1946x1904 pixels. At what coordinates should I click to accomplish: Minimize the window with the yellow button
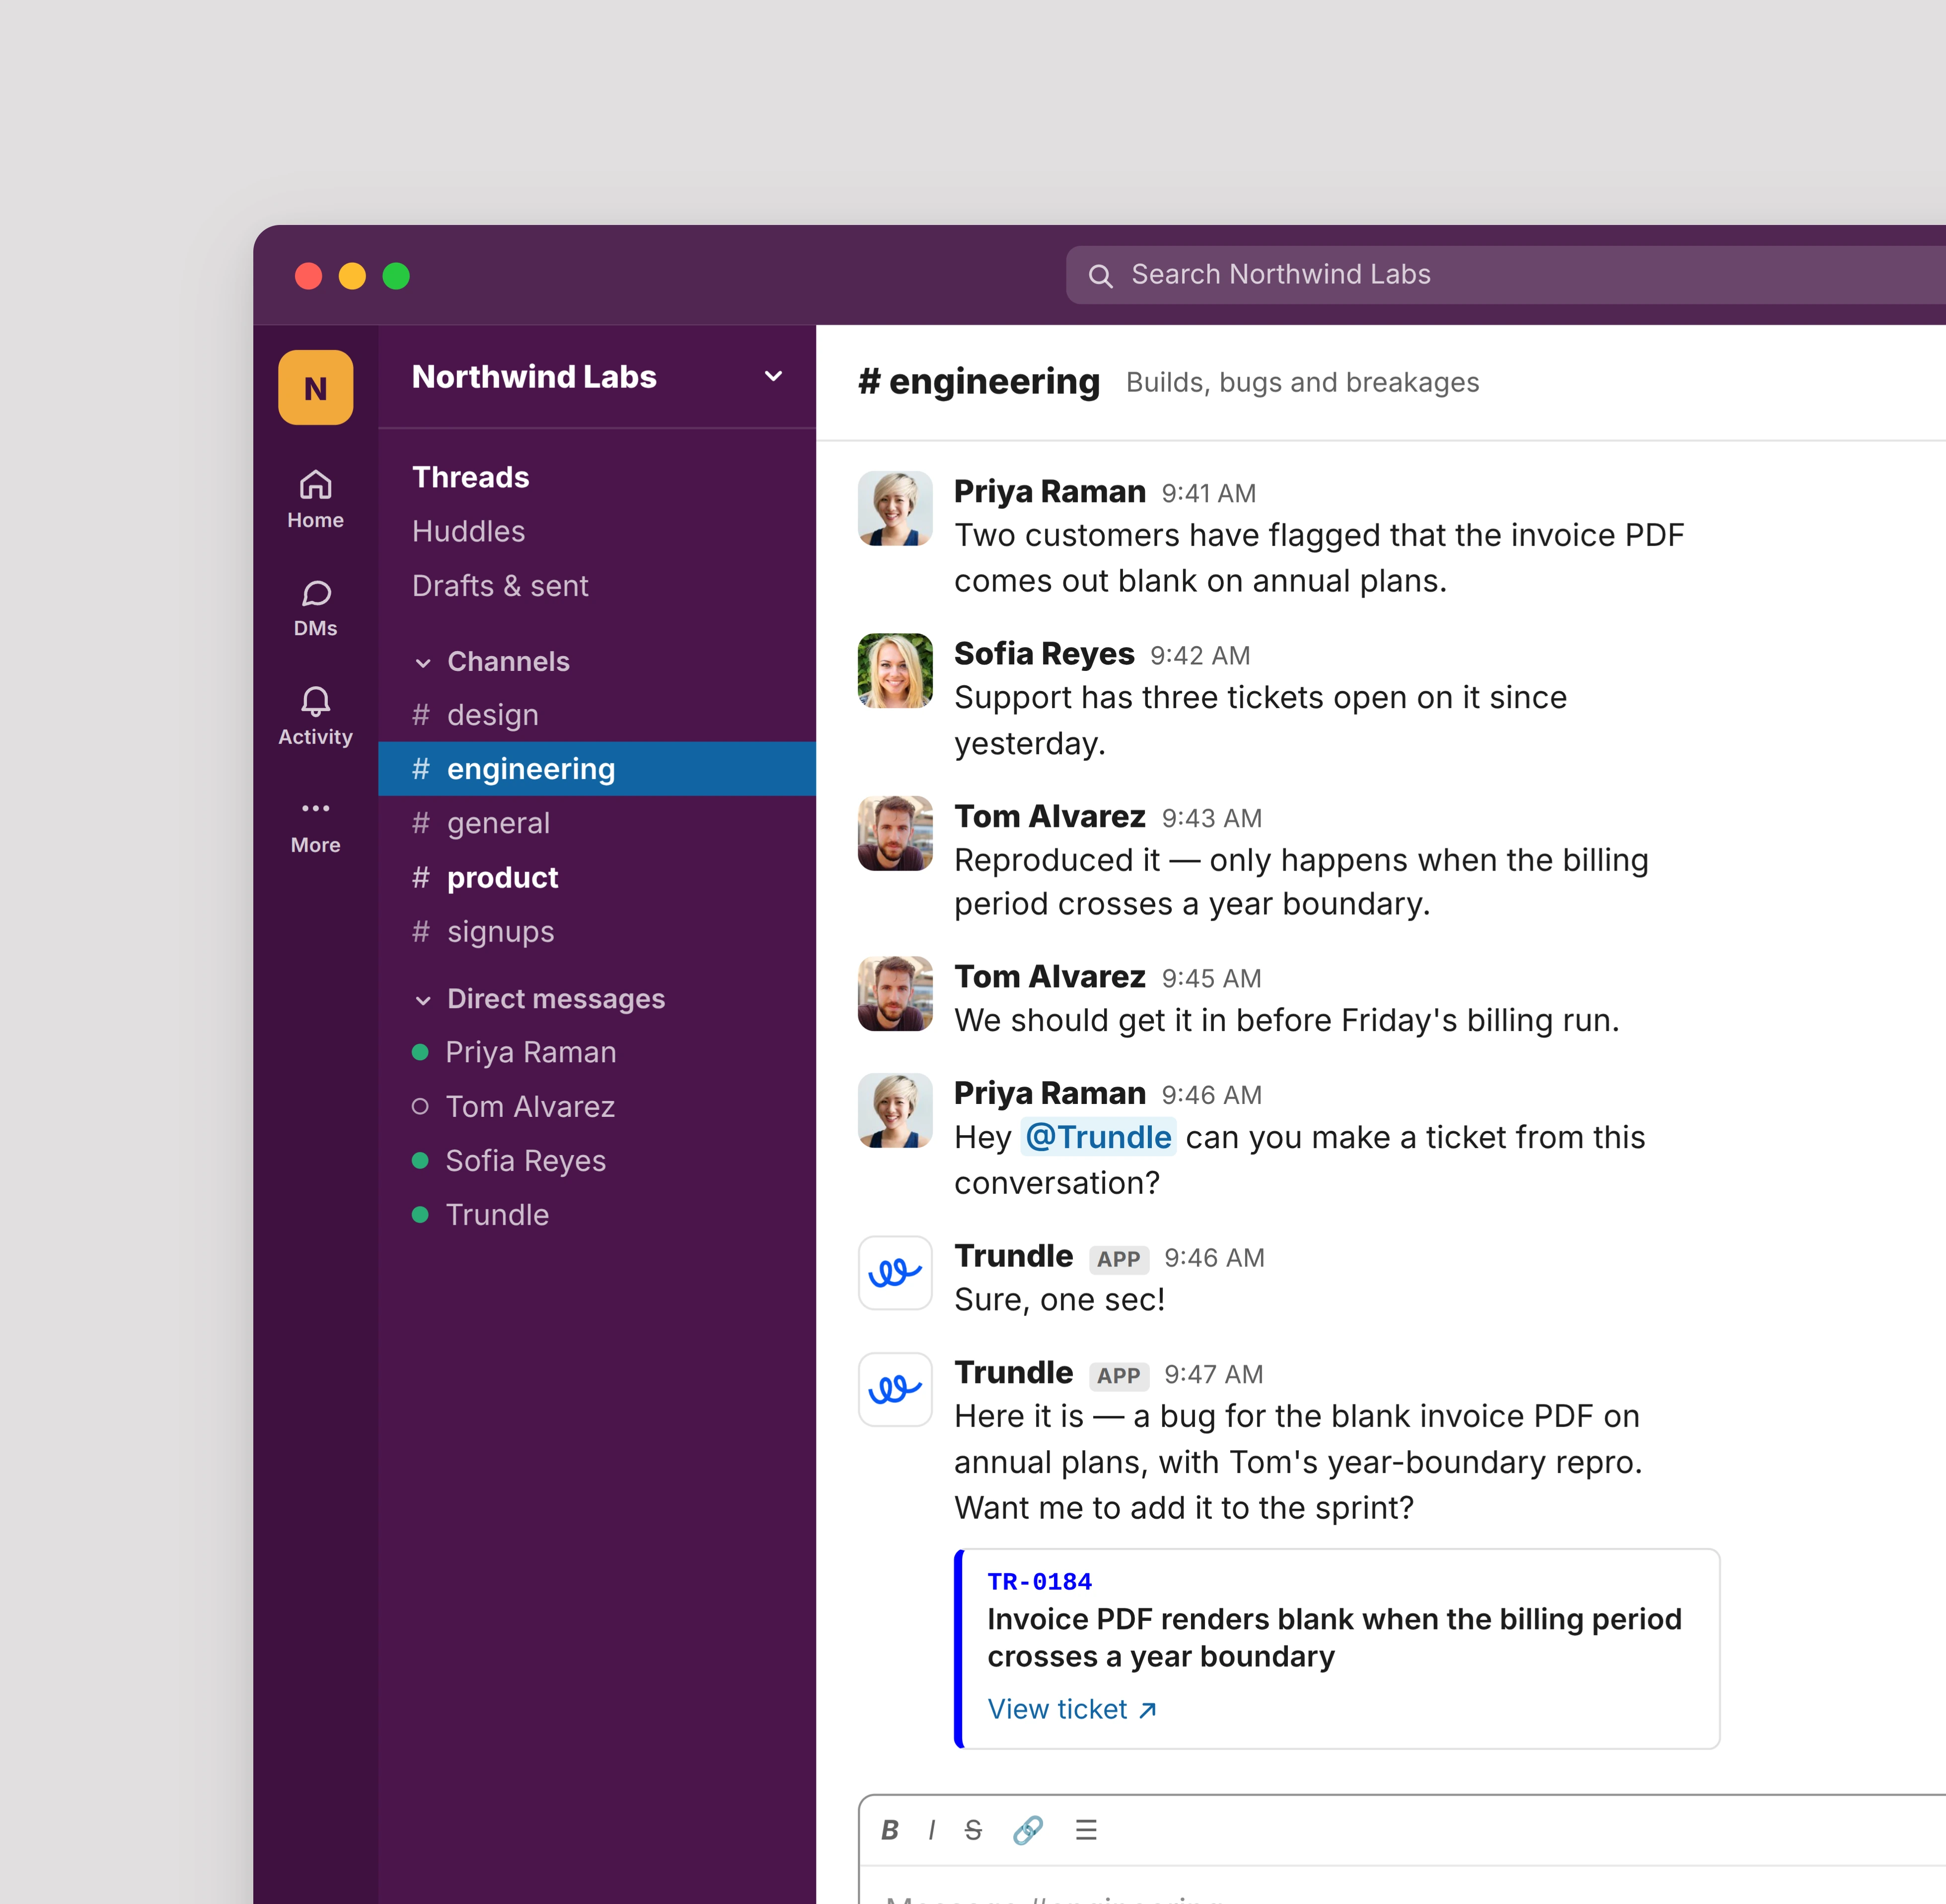[x=352, y=276]
